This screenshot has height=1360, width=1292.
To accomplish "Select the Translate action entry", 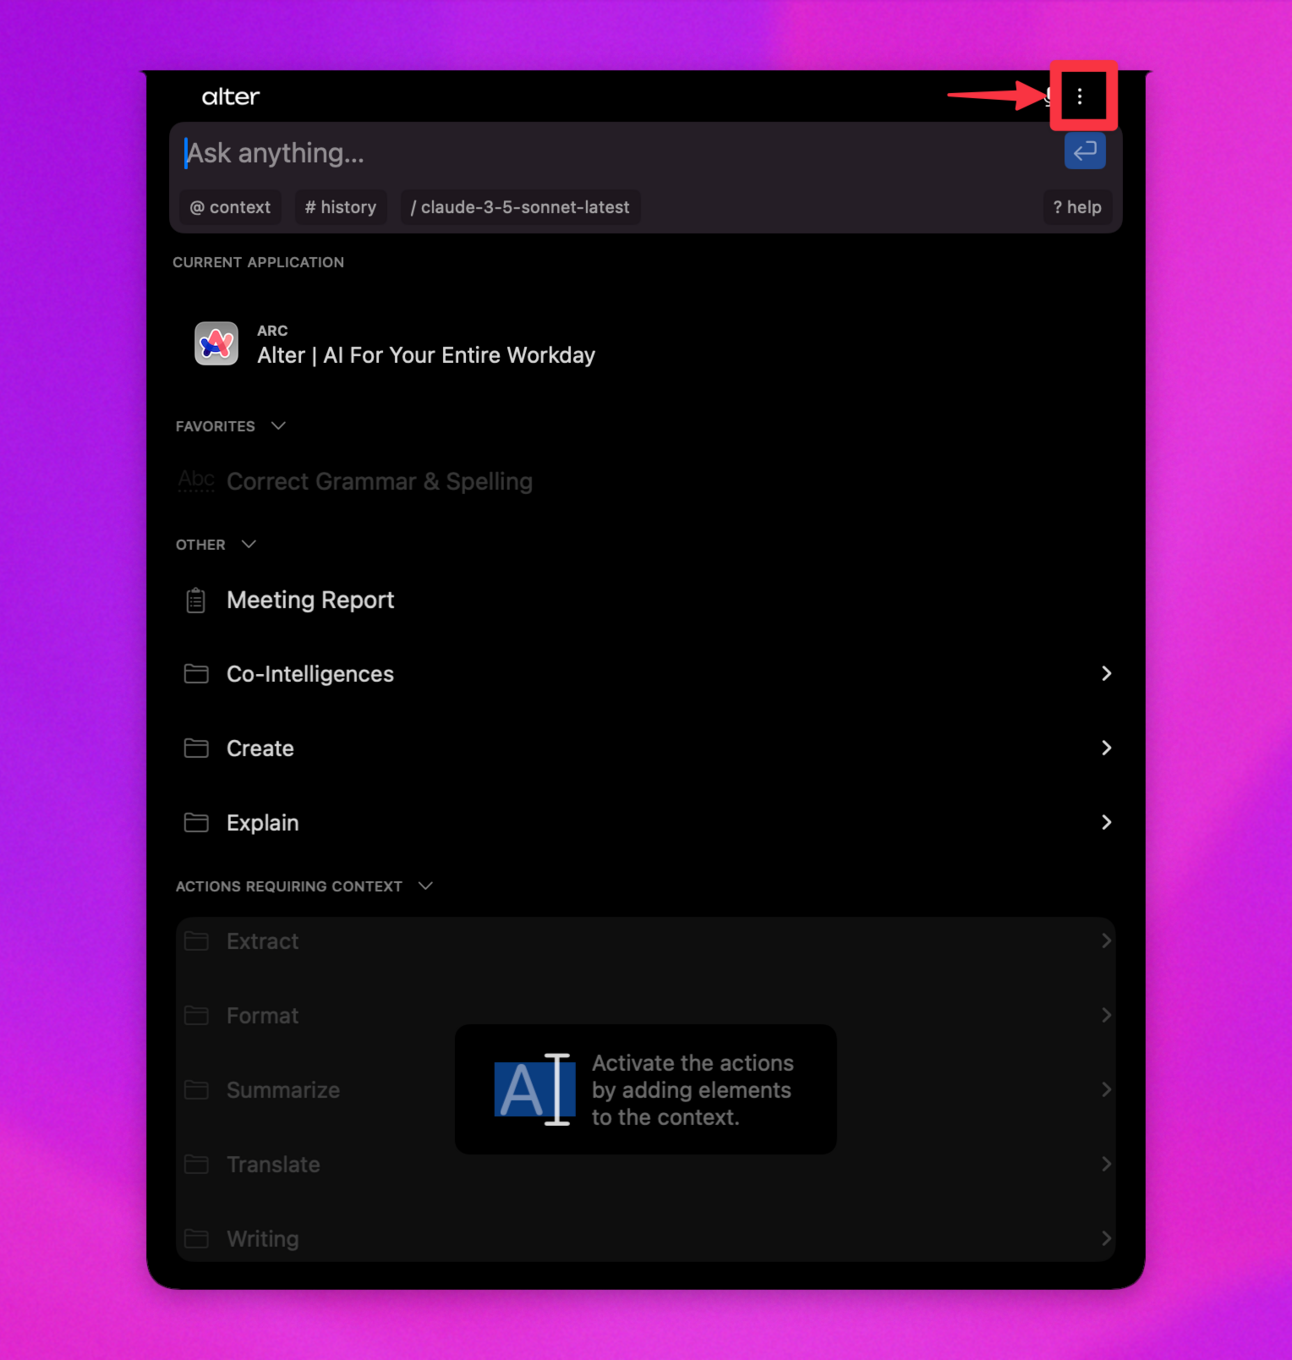I will coord(273,1164).
